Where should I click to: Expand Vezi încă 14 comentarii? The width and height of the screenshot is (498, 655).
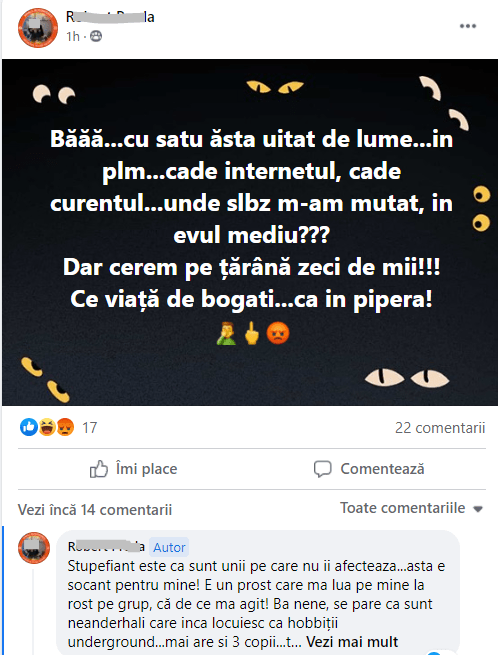95,510
